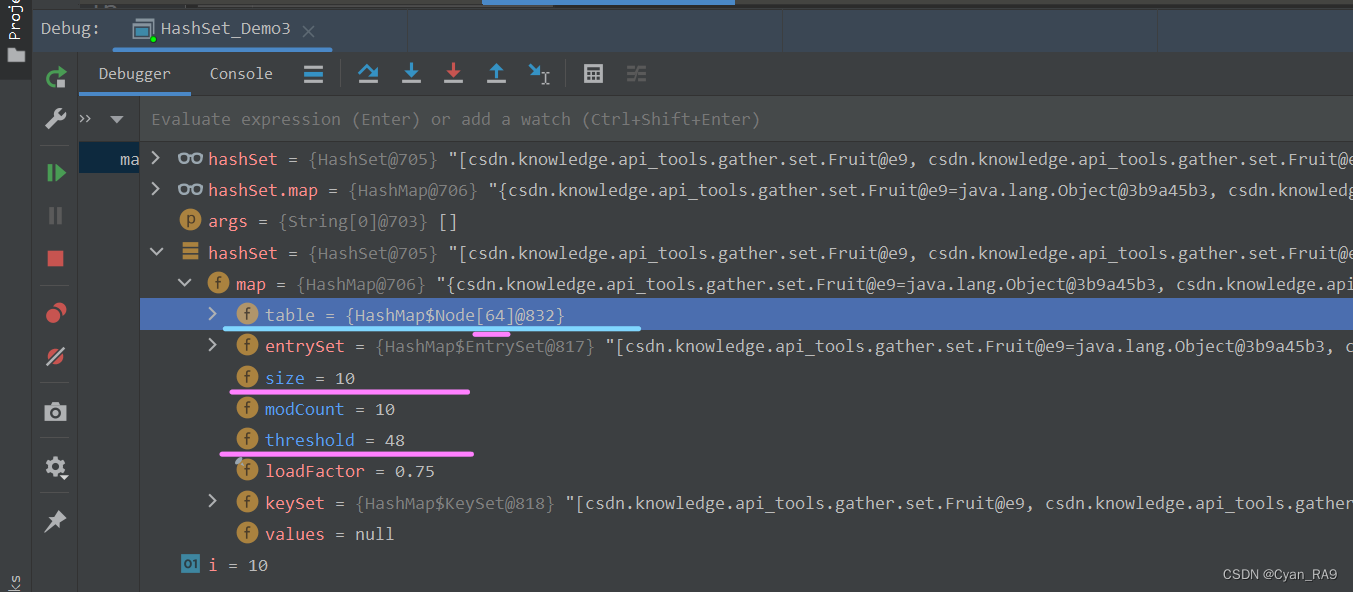Select the 'threshold = 48' row
1353x592 pixels.
coord(746,440)
